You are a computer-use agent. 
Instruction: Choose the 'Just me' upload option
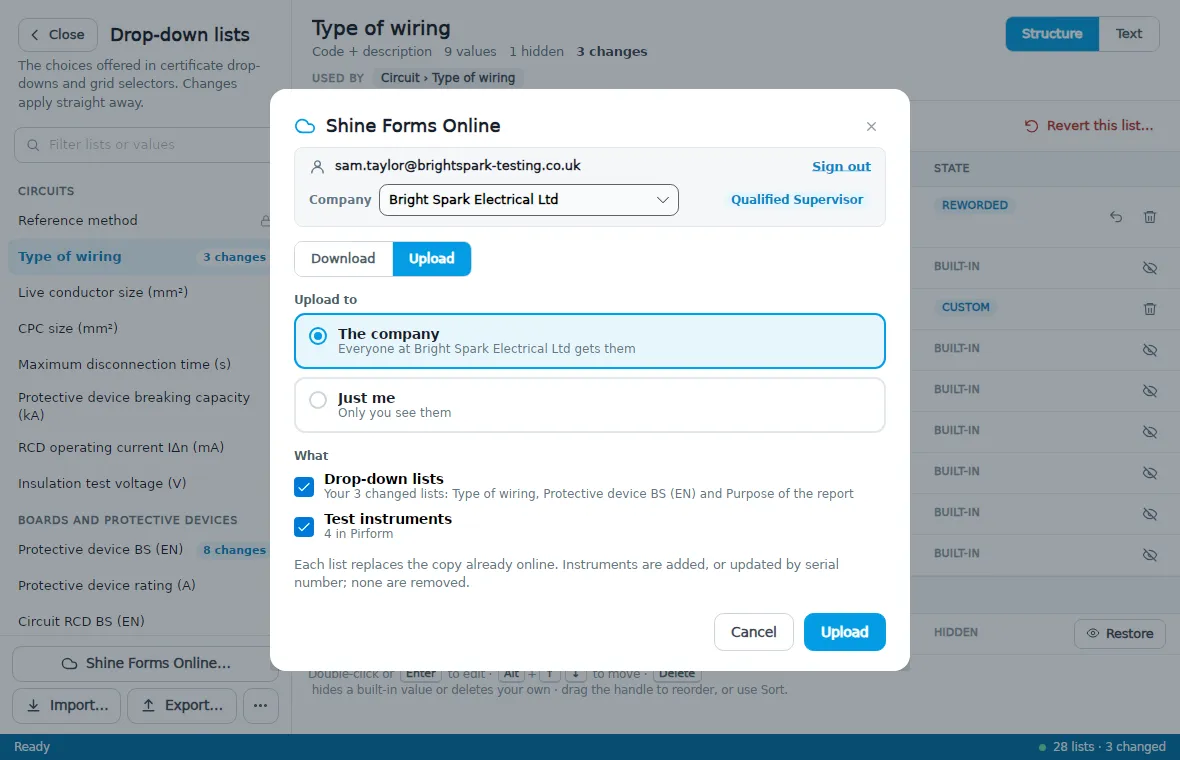coord(589,405)
